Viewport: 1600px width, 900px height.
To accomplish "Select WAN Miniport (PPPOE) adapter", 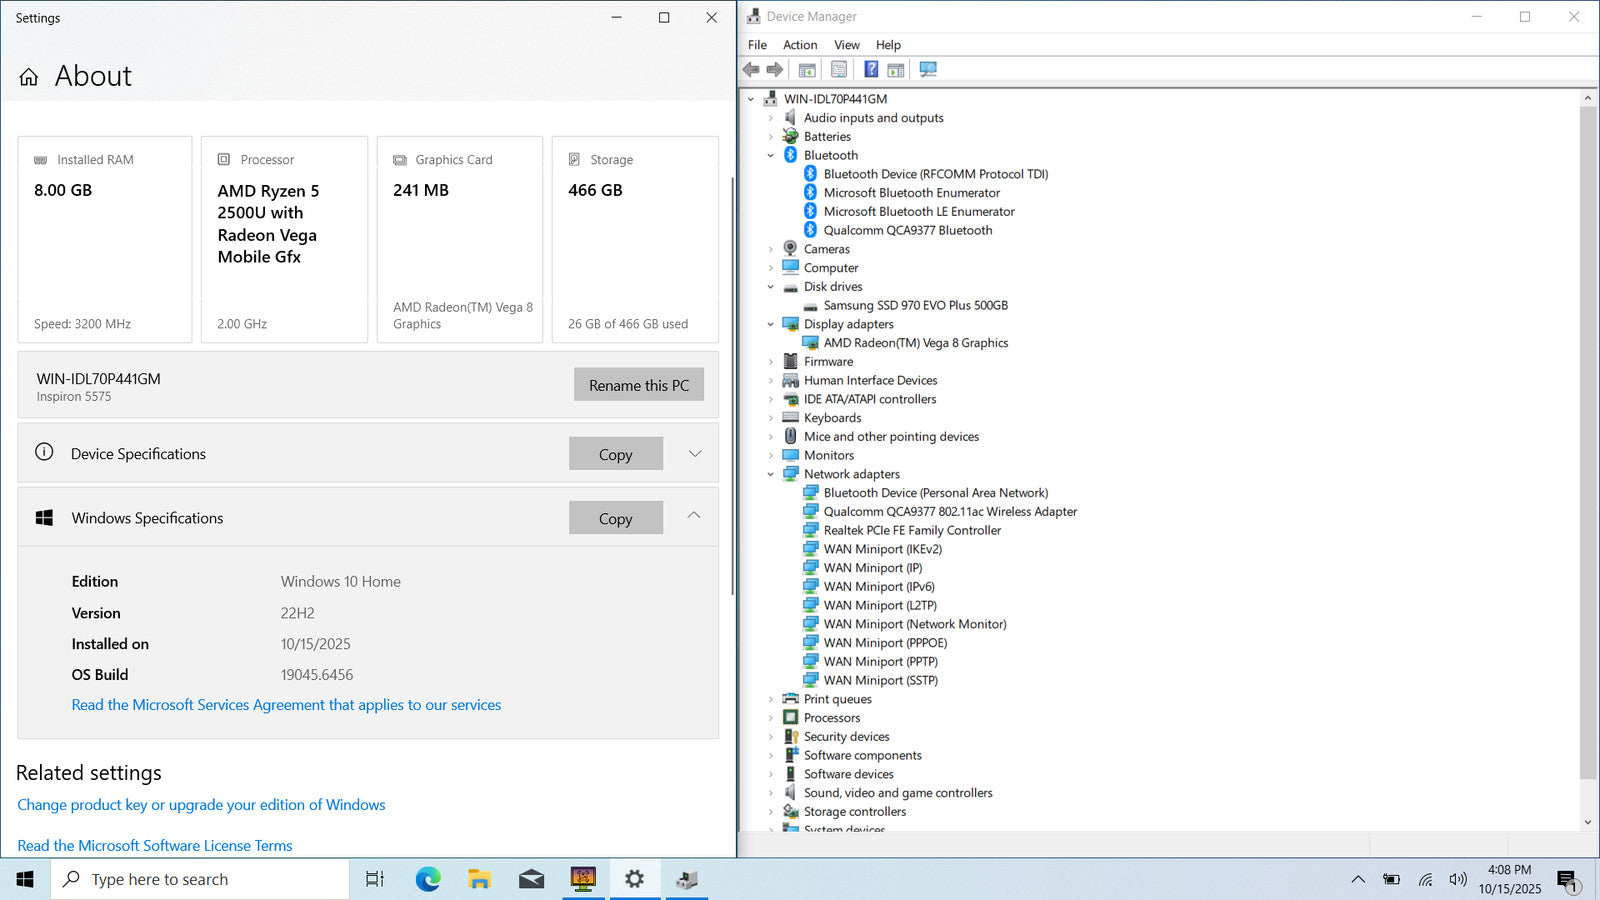I will coord(885,643).
